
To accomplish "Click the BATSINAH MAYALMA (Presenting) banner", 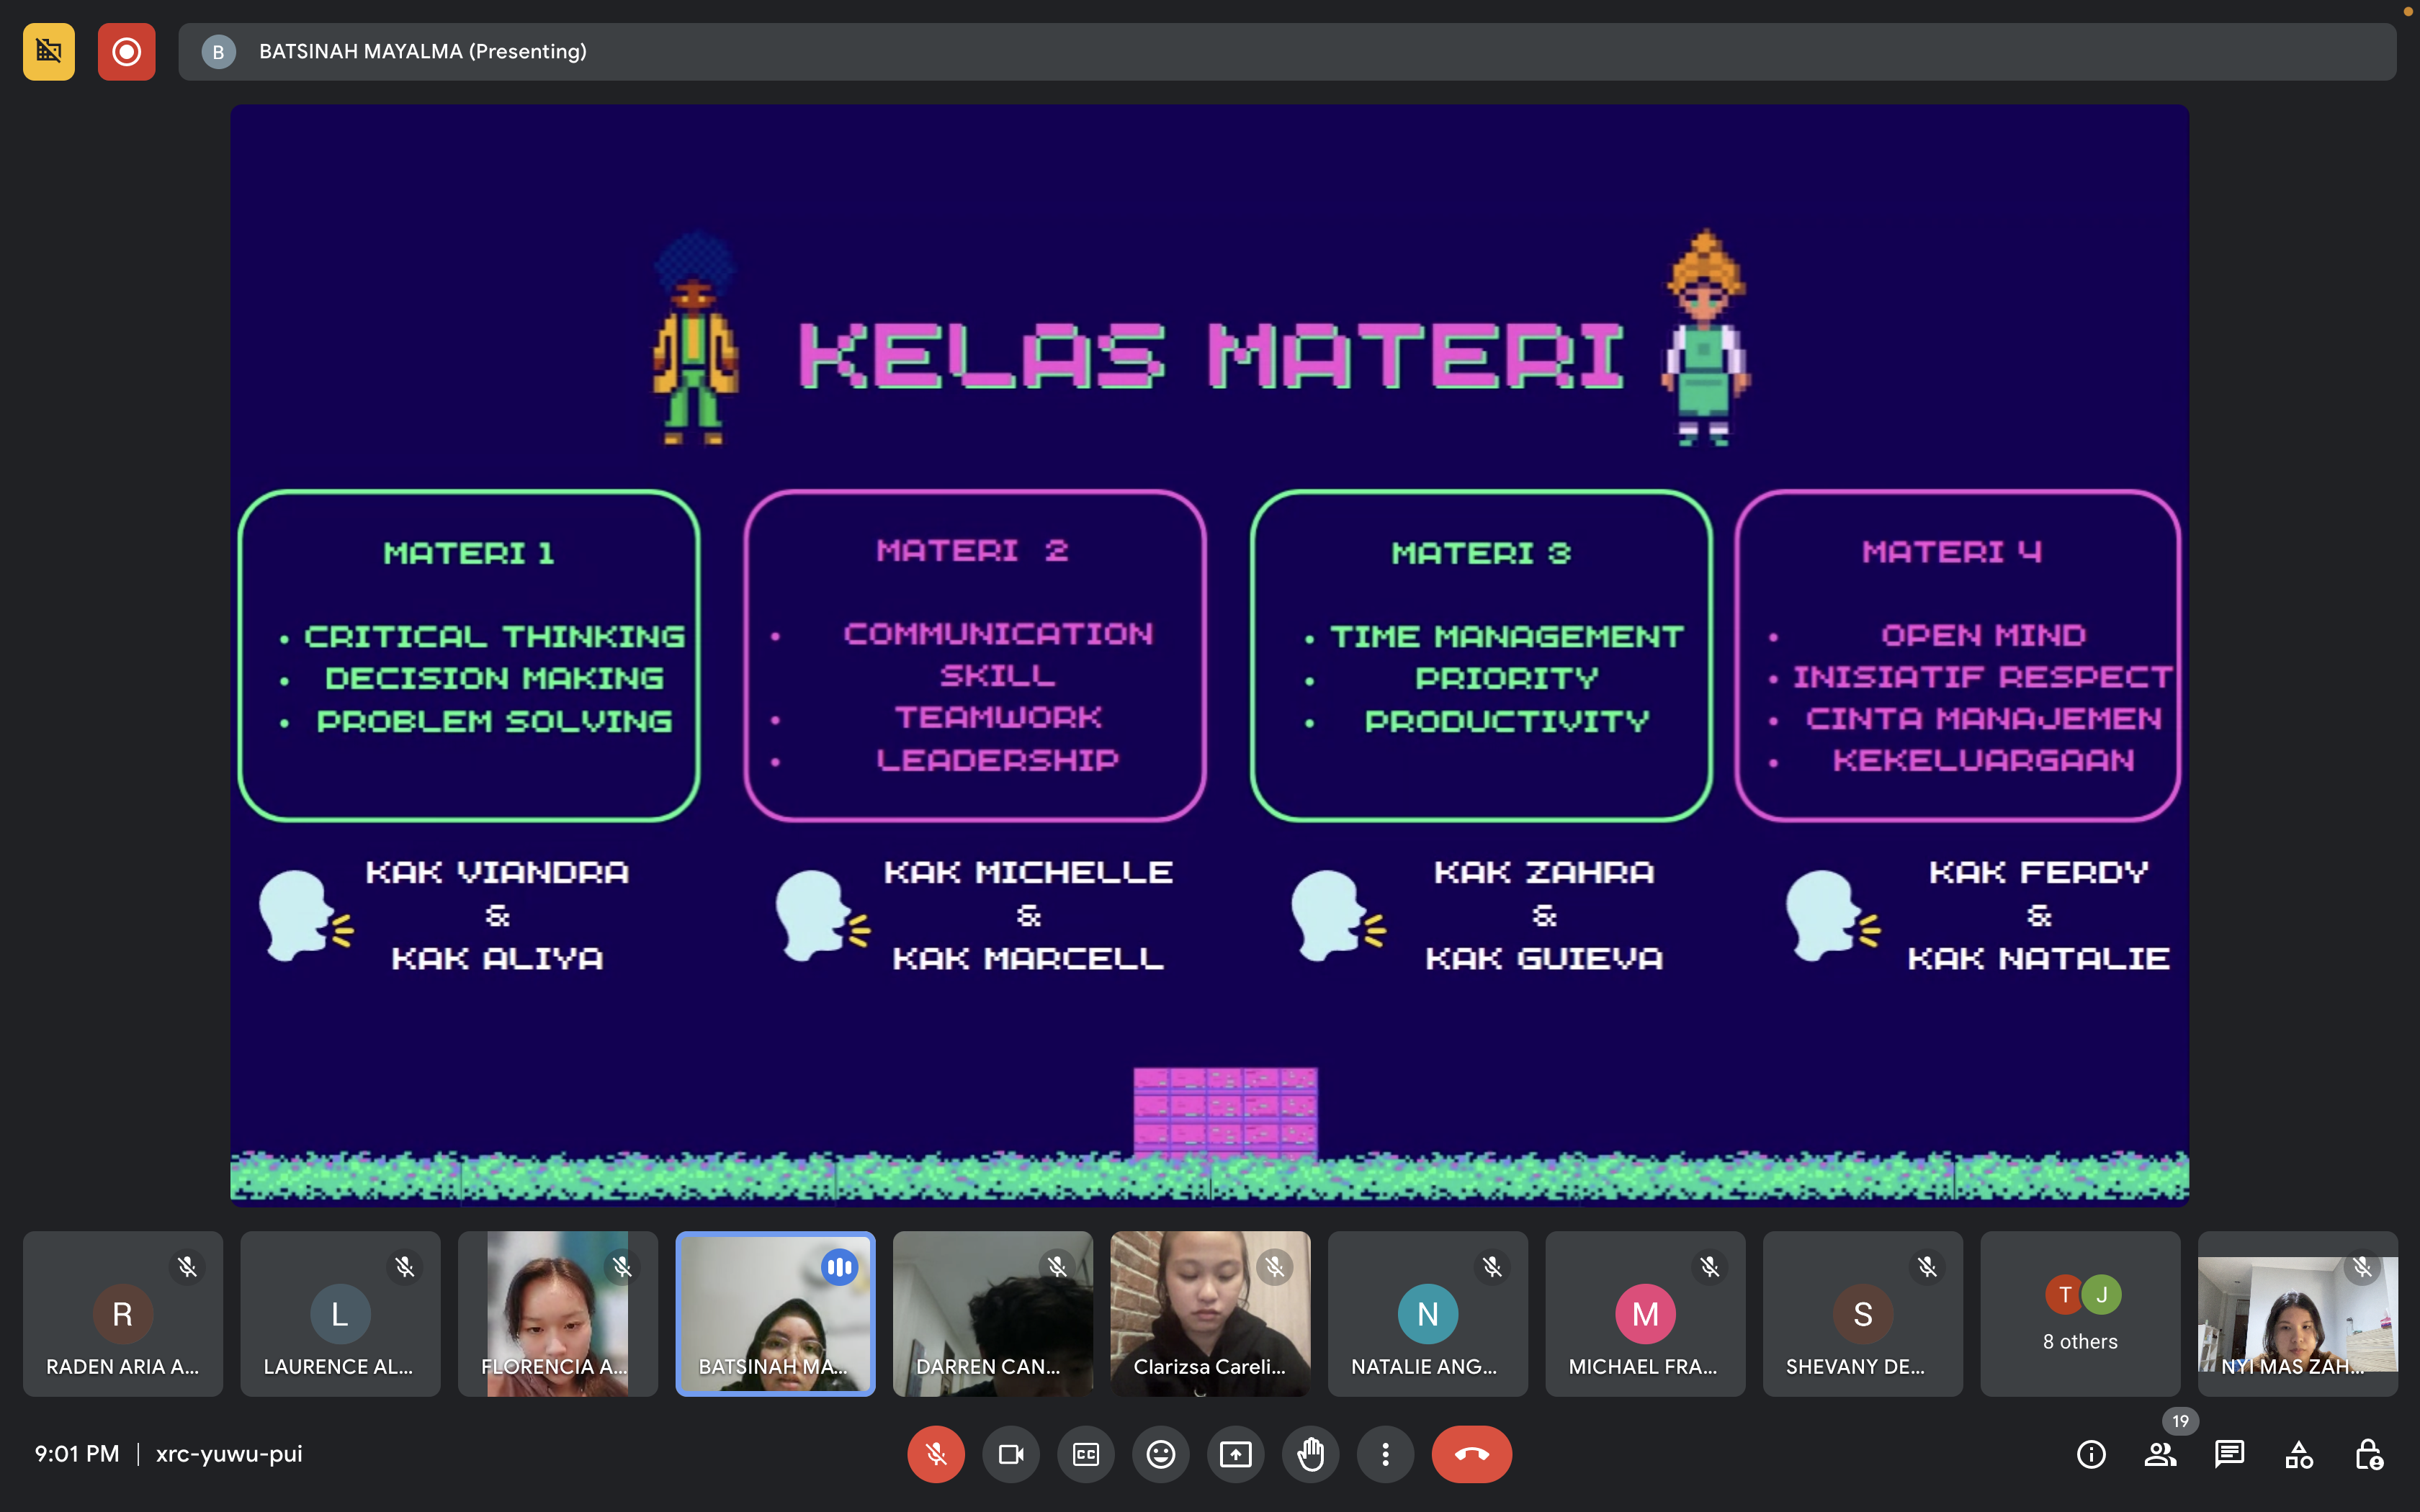I will click(x=422, y=51).
